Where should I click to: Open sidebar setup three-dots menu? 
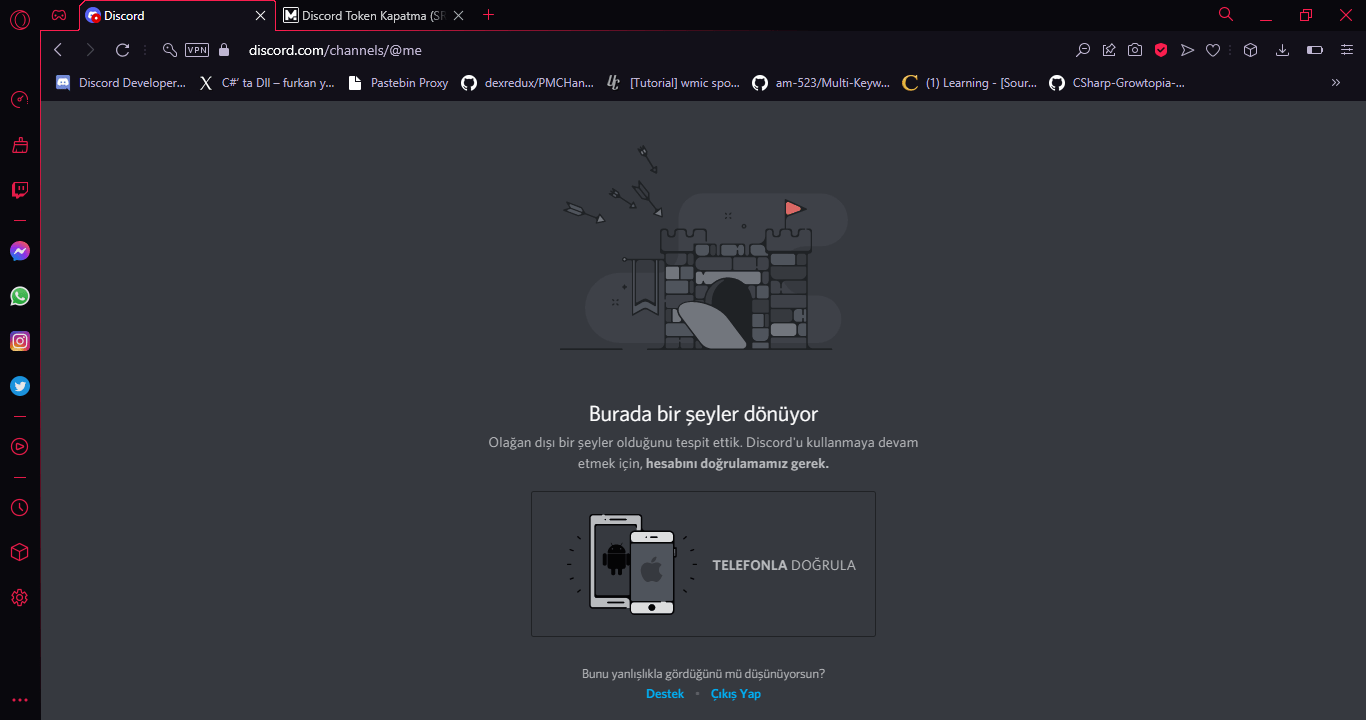coord(19,700)
